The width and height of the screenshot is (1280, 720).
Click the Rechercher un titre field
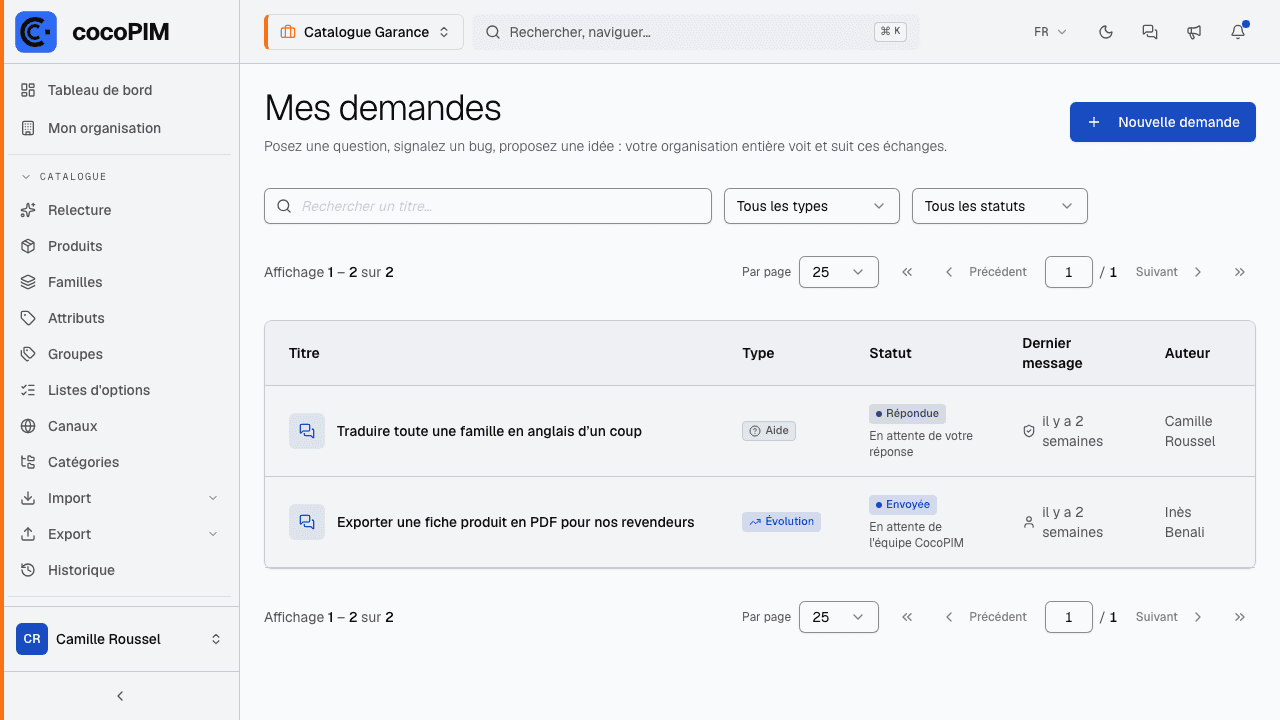point(488,206)
